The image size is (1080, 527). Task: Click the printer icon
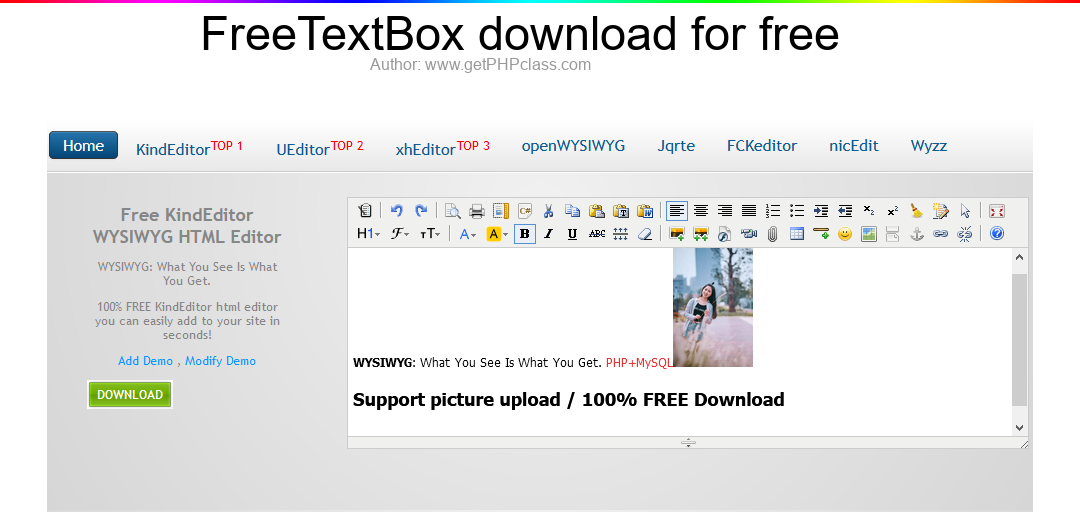click(477, 211)
